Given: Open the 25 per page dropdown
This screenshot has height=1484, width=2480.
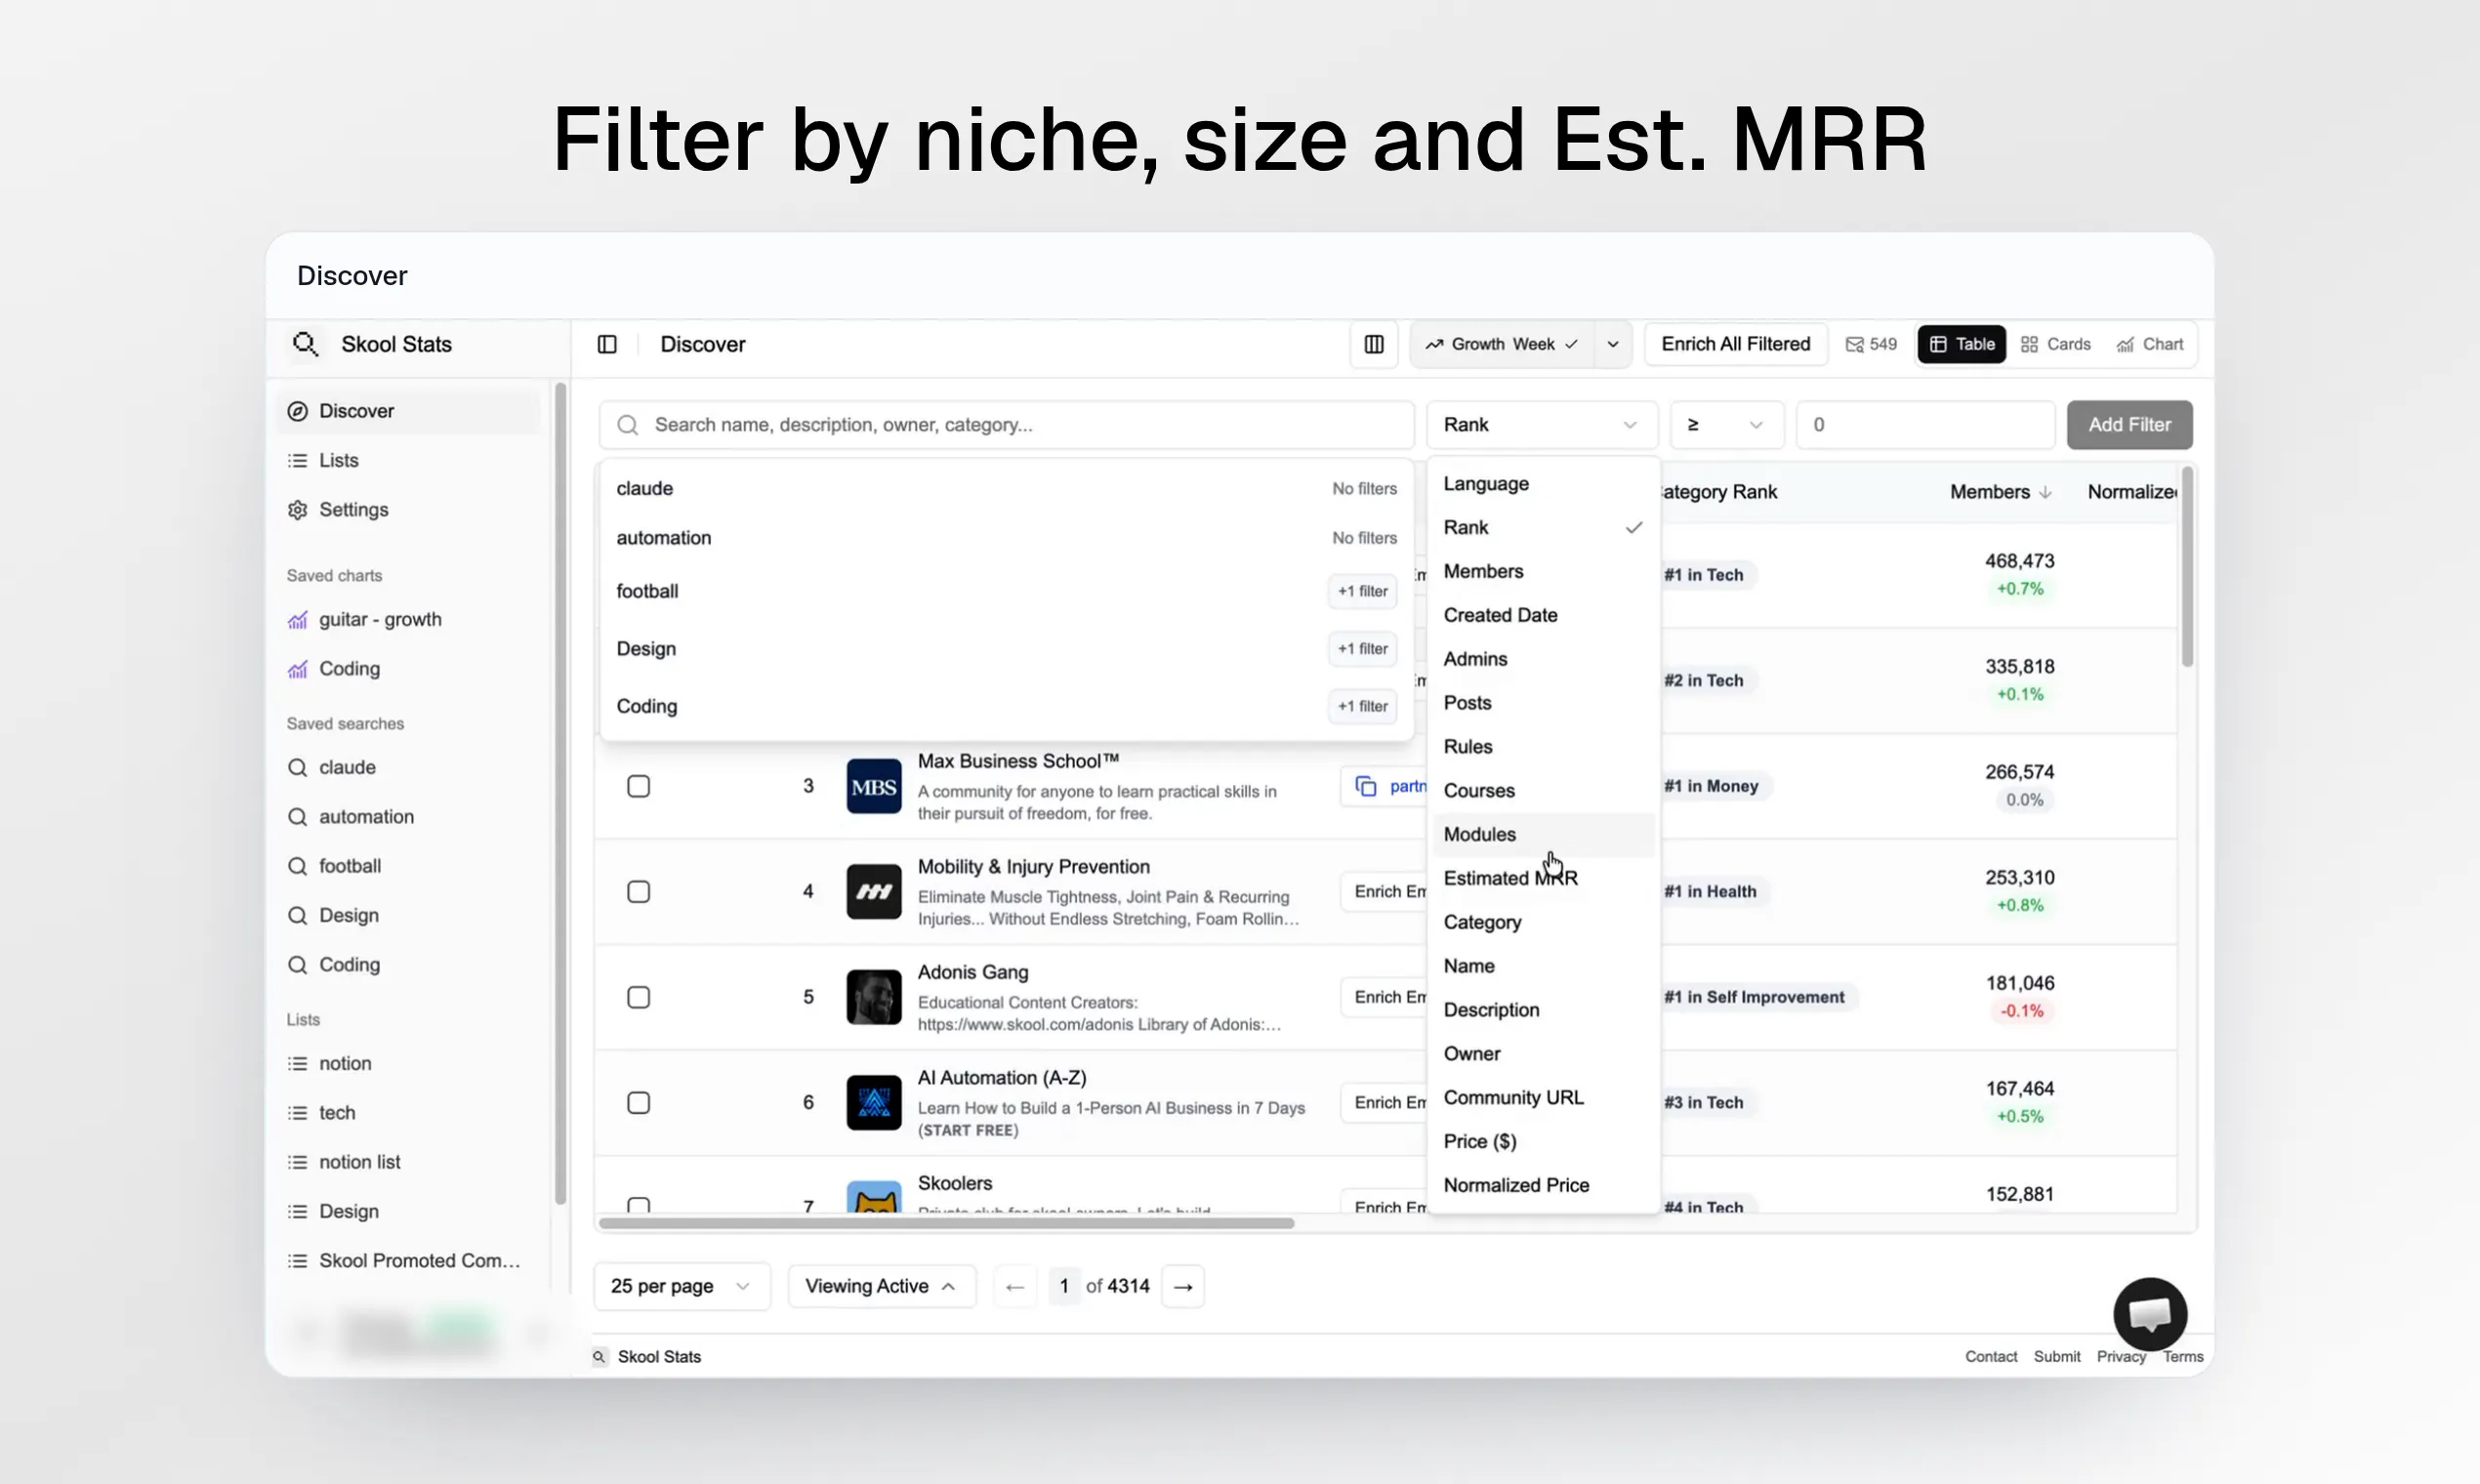Looking at the screenshot, I should pos(682,1286).
